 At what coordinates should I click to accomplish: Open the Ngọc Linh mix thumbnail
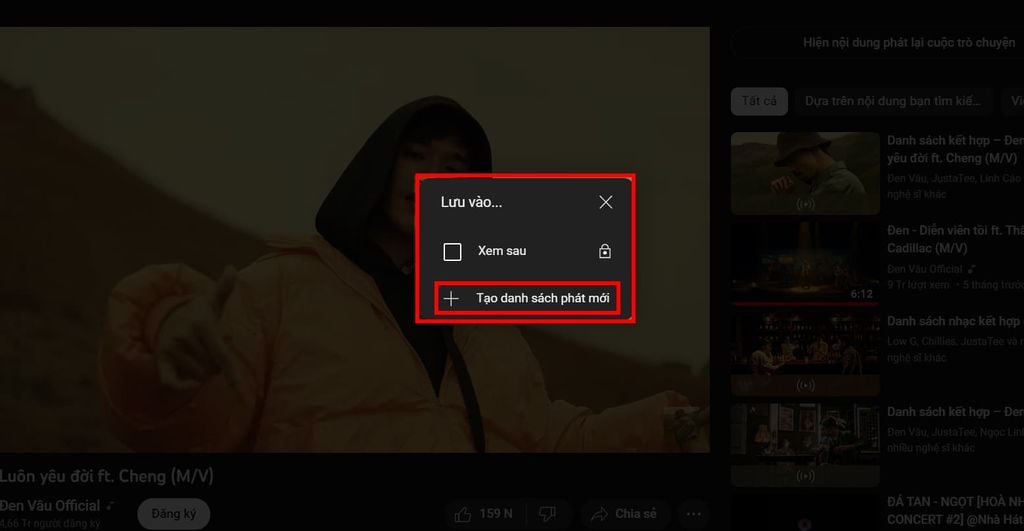click(x=805, y=445)
